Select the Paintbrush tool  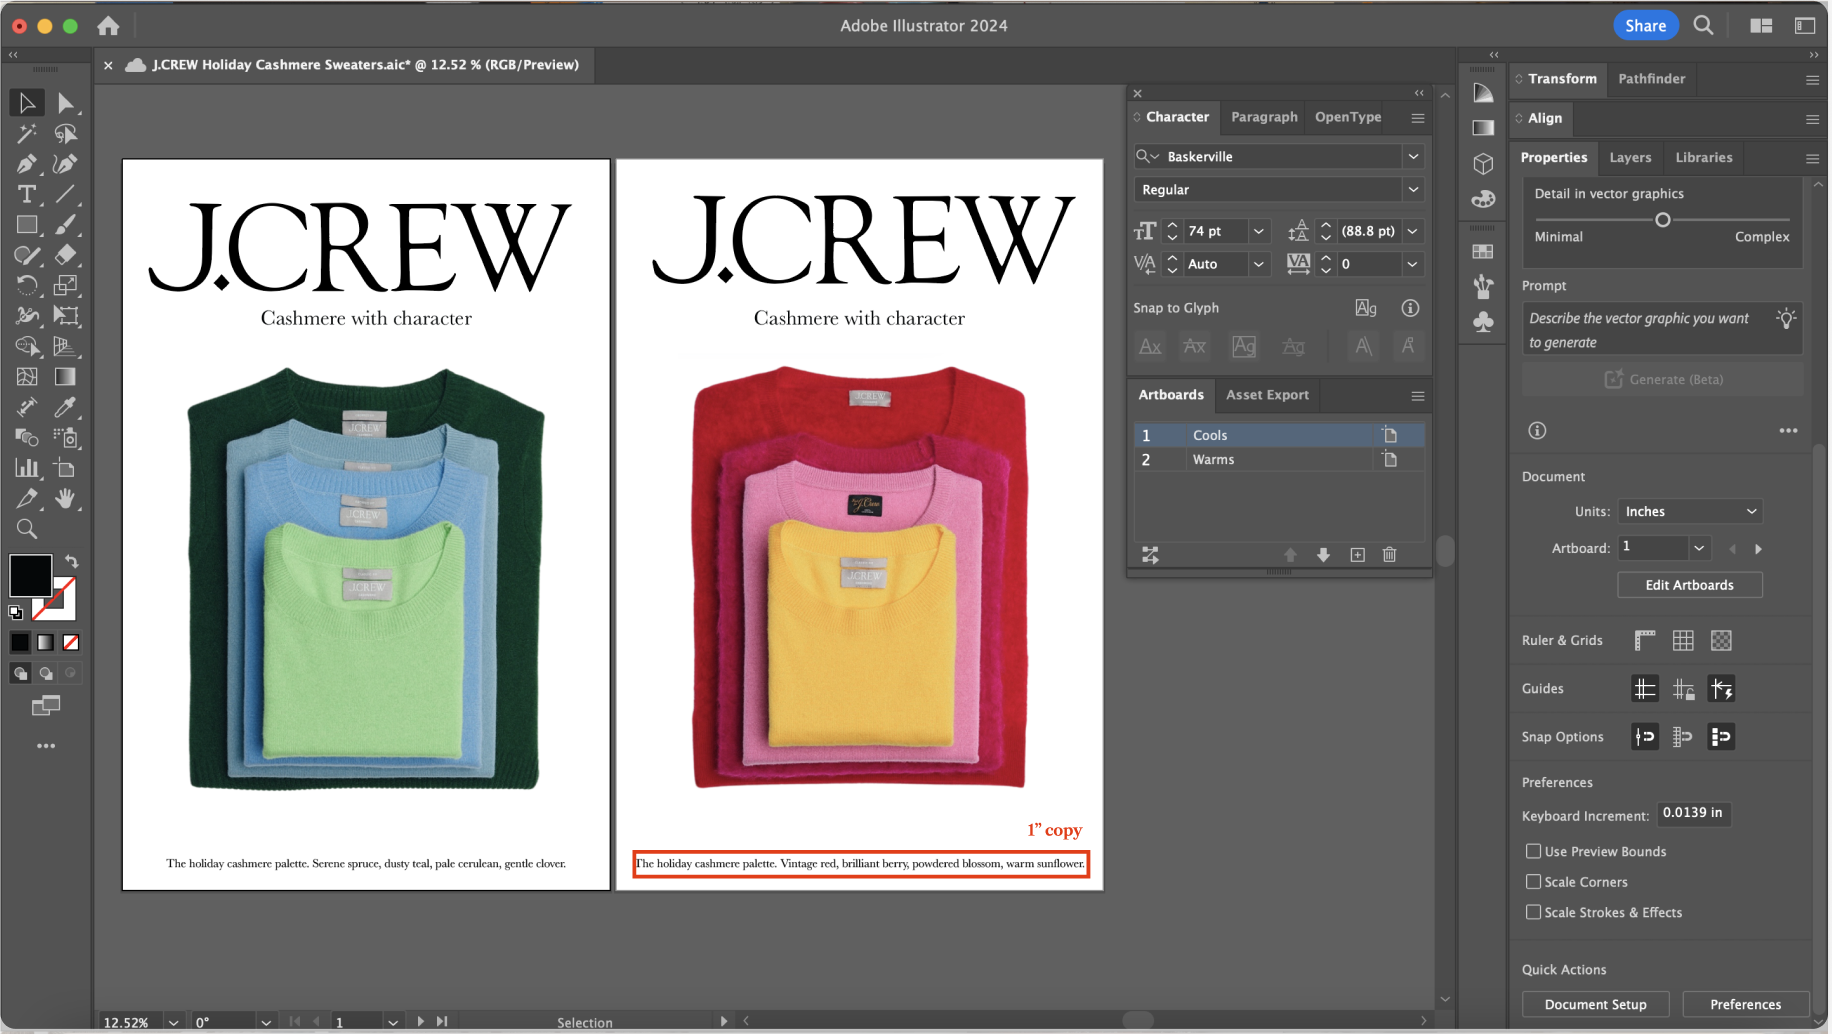click(x=65, y=225)
